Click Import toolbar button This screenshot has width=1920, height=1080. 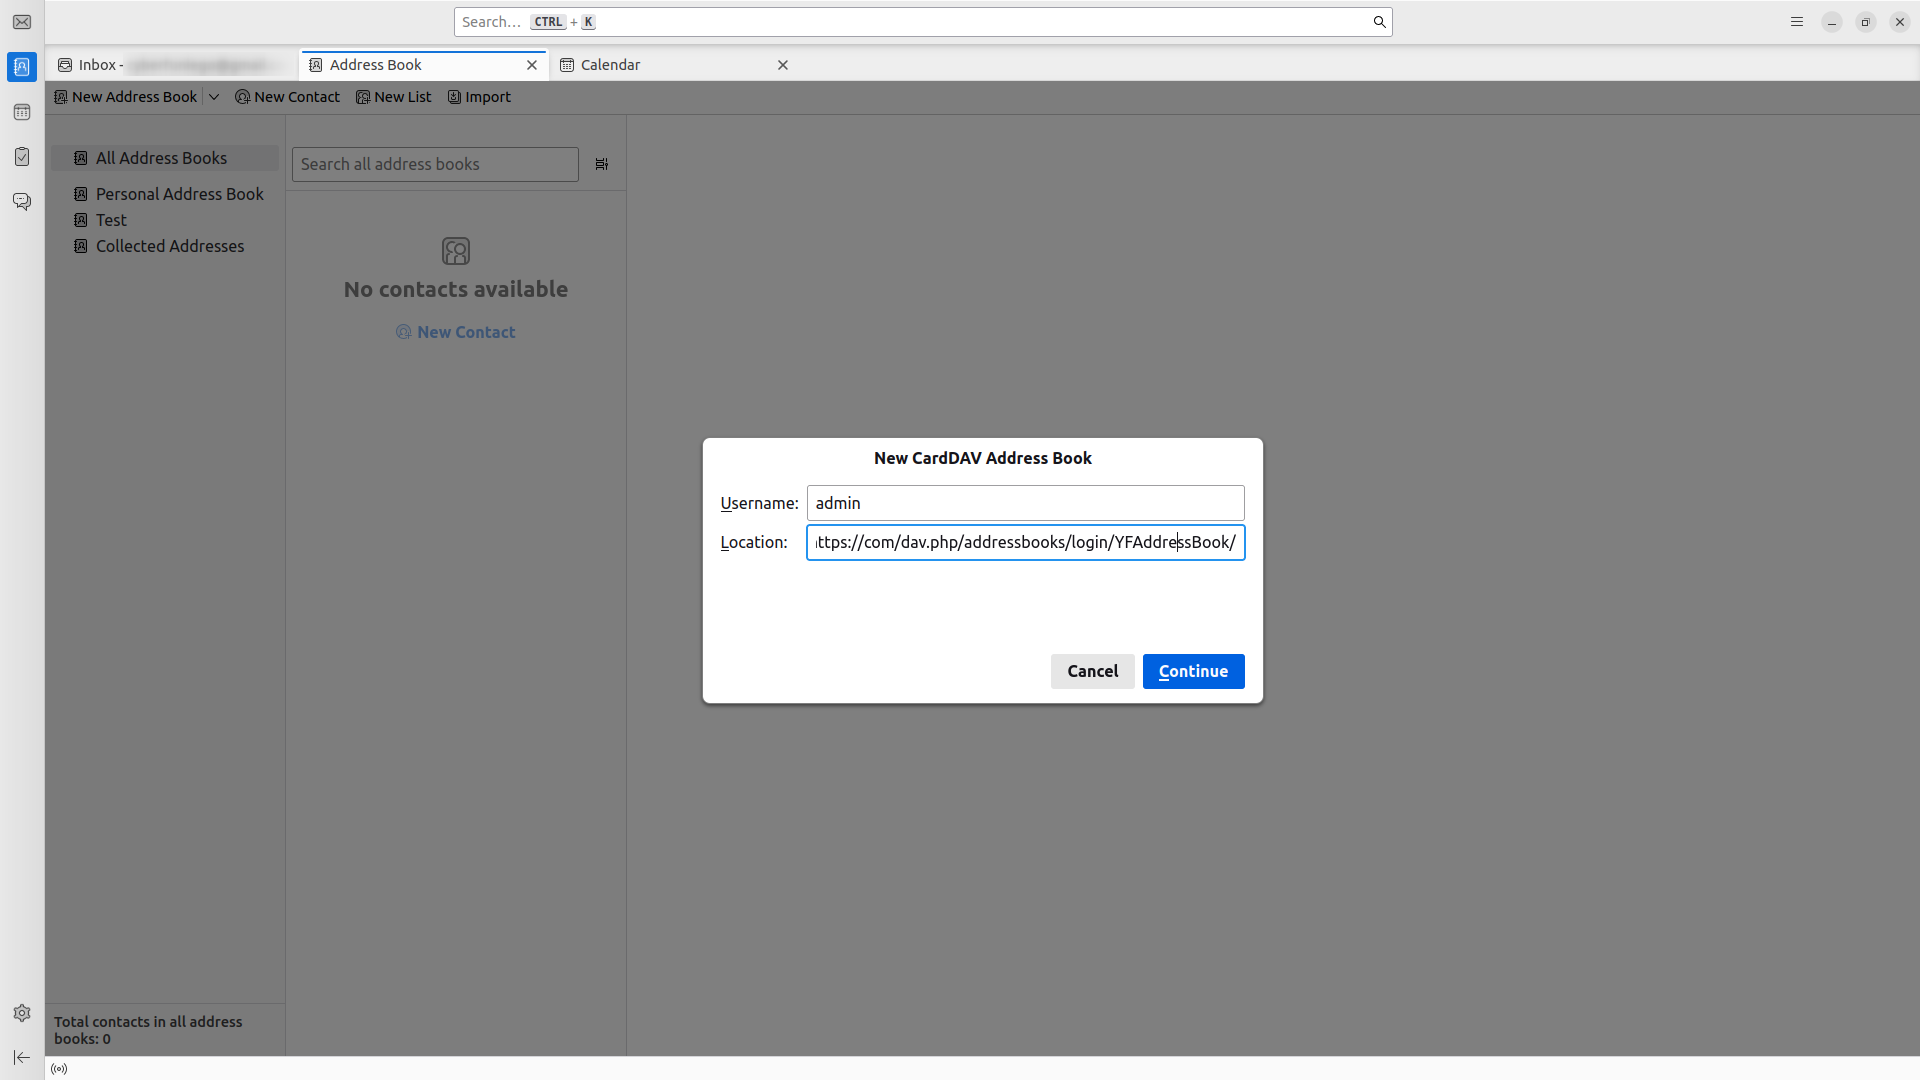(x=479, y=97)
